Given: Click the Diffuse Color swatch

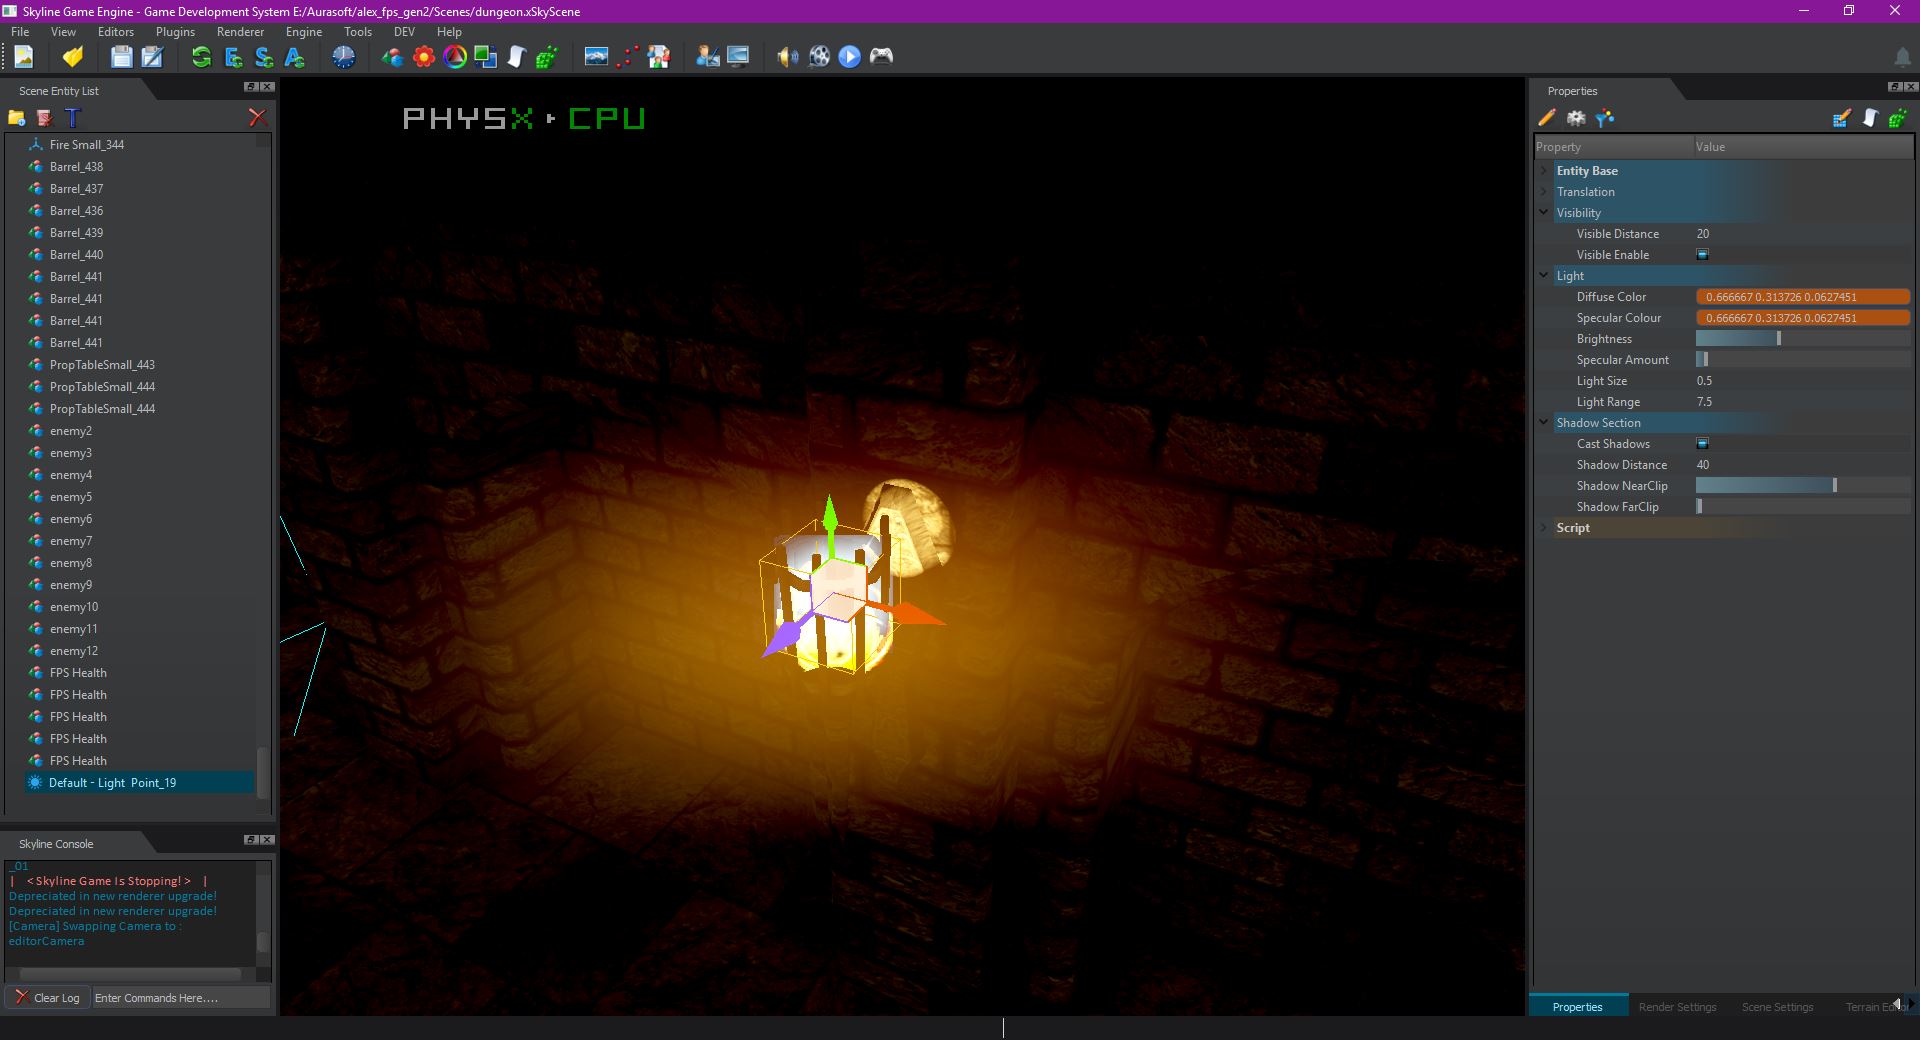Looking at the screenshot, I should click(1803, 297).
